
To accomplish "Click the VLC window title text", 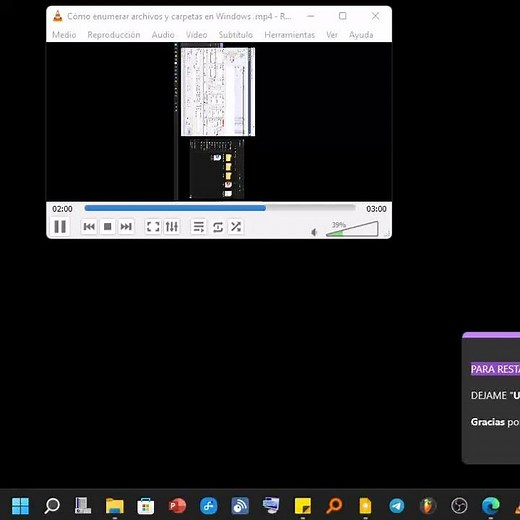I will 179,16.
